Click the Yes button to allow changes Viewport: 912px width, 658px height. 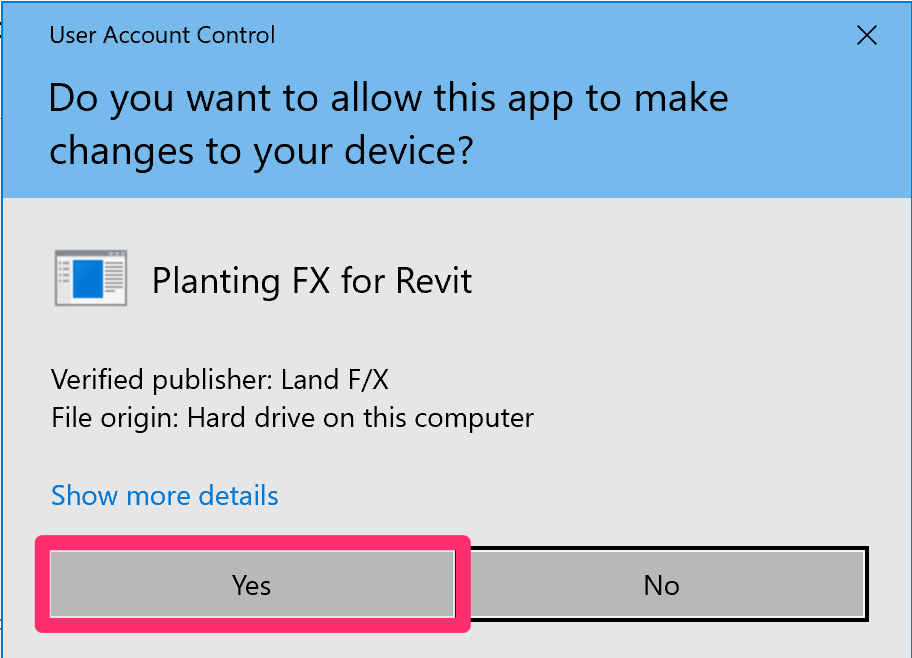coord(251,585)
